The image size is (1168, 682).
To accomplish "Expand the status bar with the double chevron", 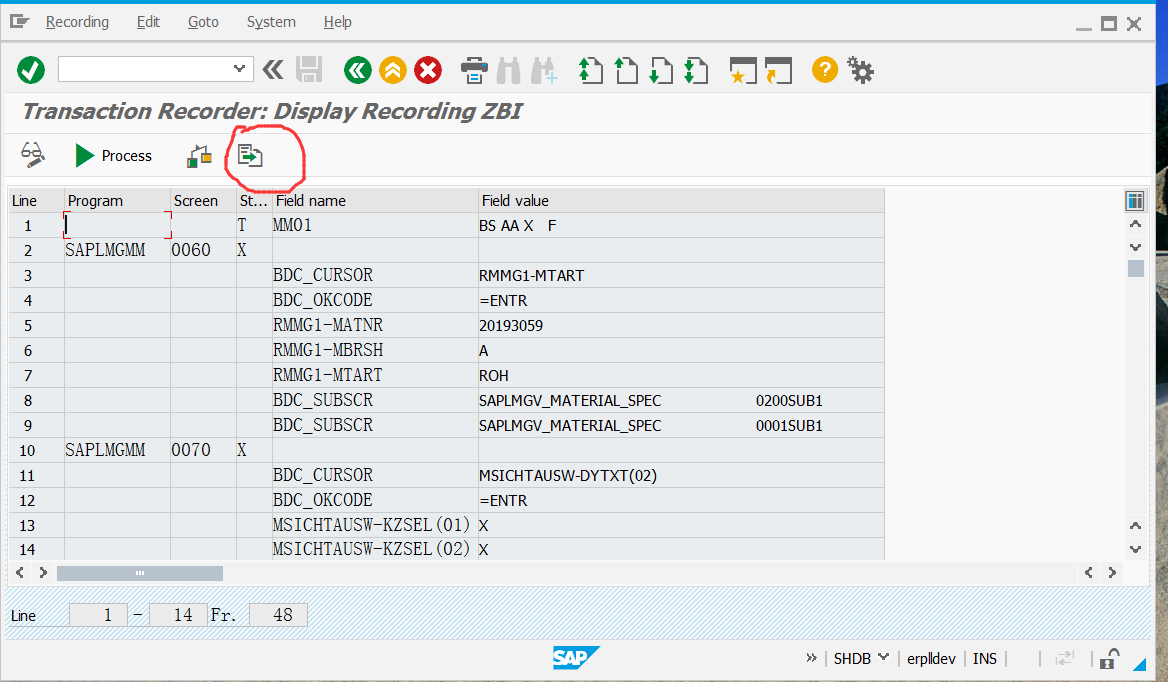I will tap(812, 658).
